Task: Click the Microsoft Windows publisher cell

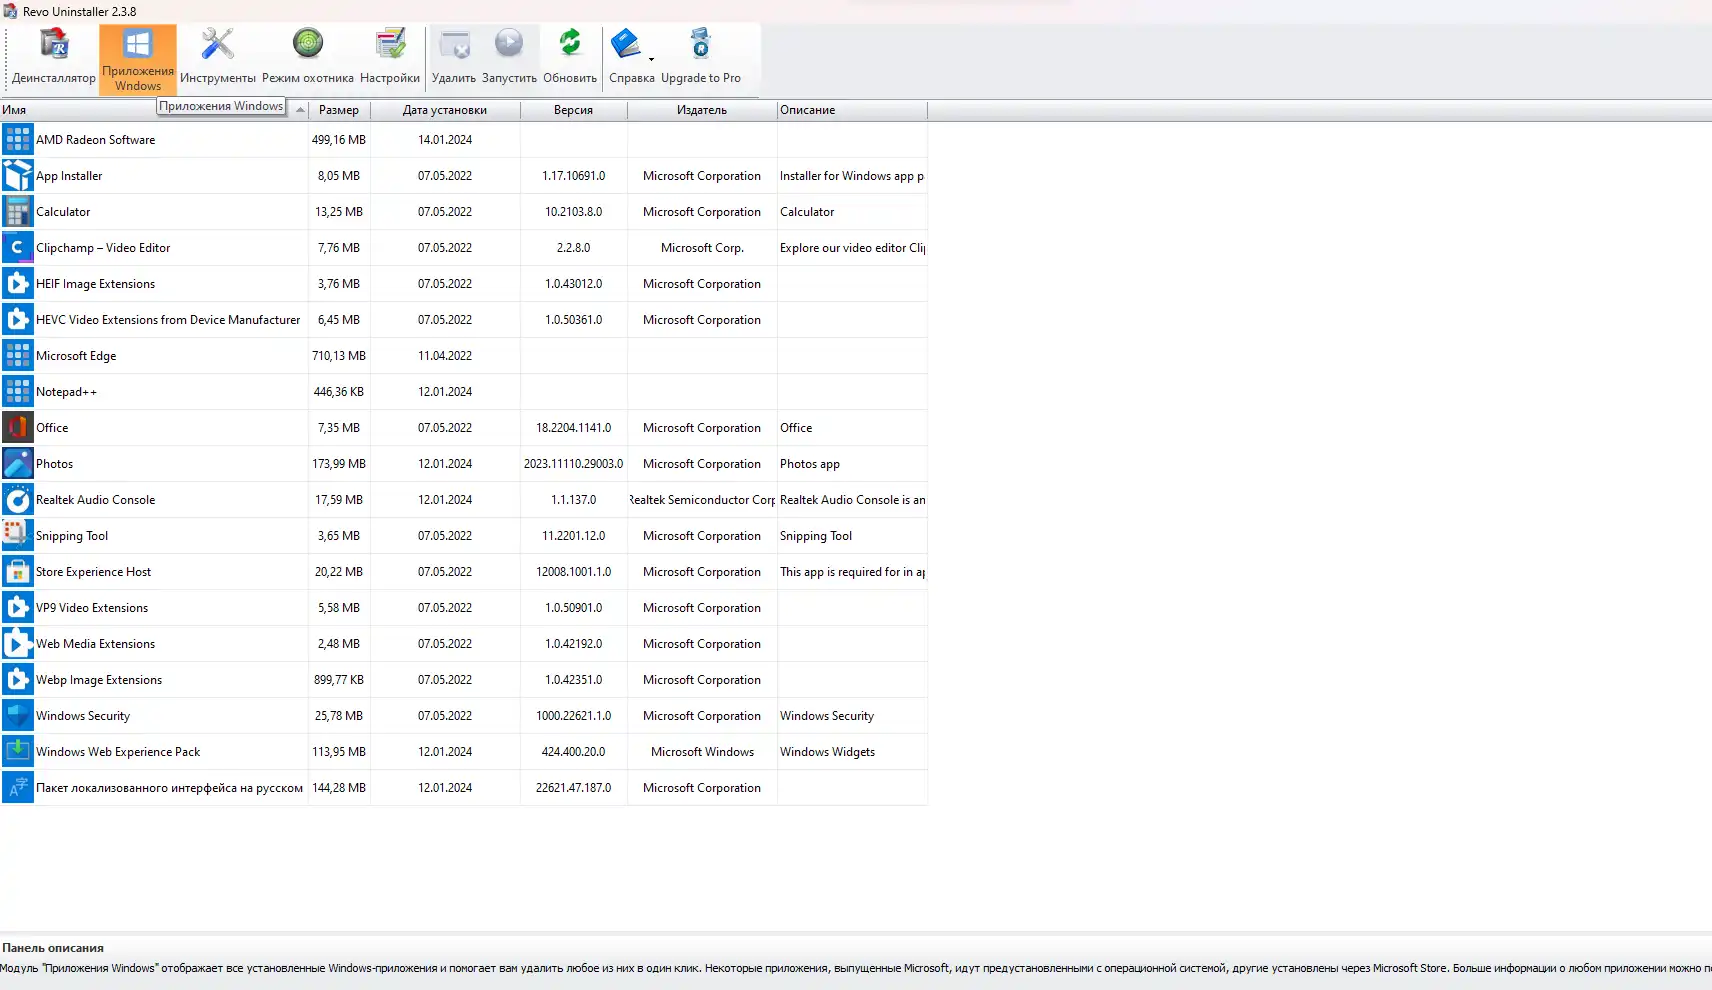Action: [702, 752]
